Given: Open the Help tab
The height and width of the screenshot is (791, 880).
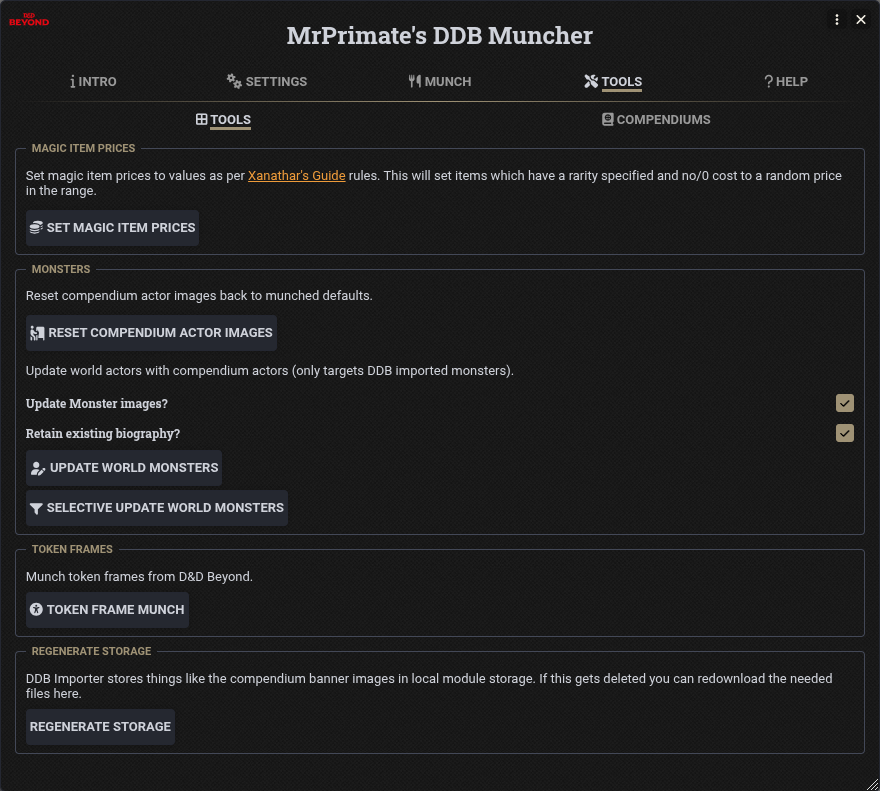Looking at the screenshot, I should click(786, 81).
